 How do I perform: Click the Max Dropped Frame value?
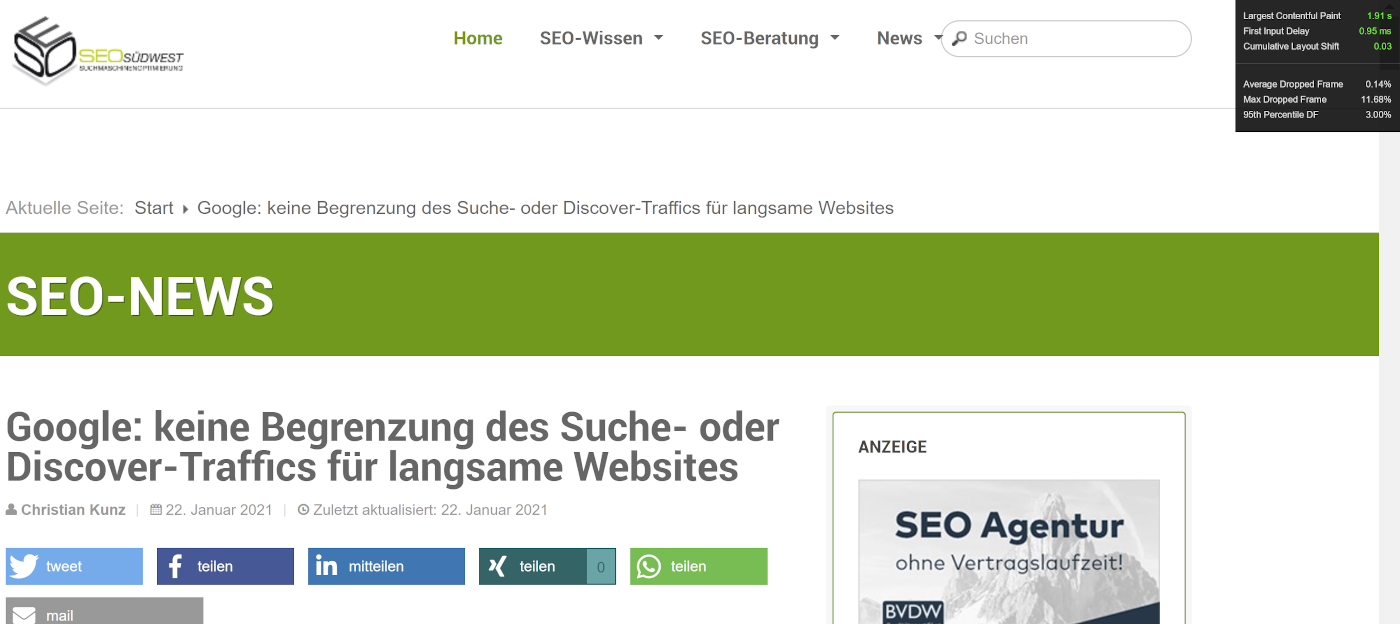tap(1376, 99)
